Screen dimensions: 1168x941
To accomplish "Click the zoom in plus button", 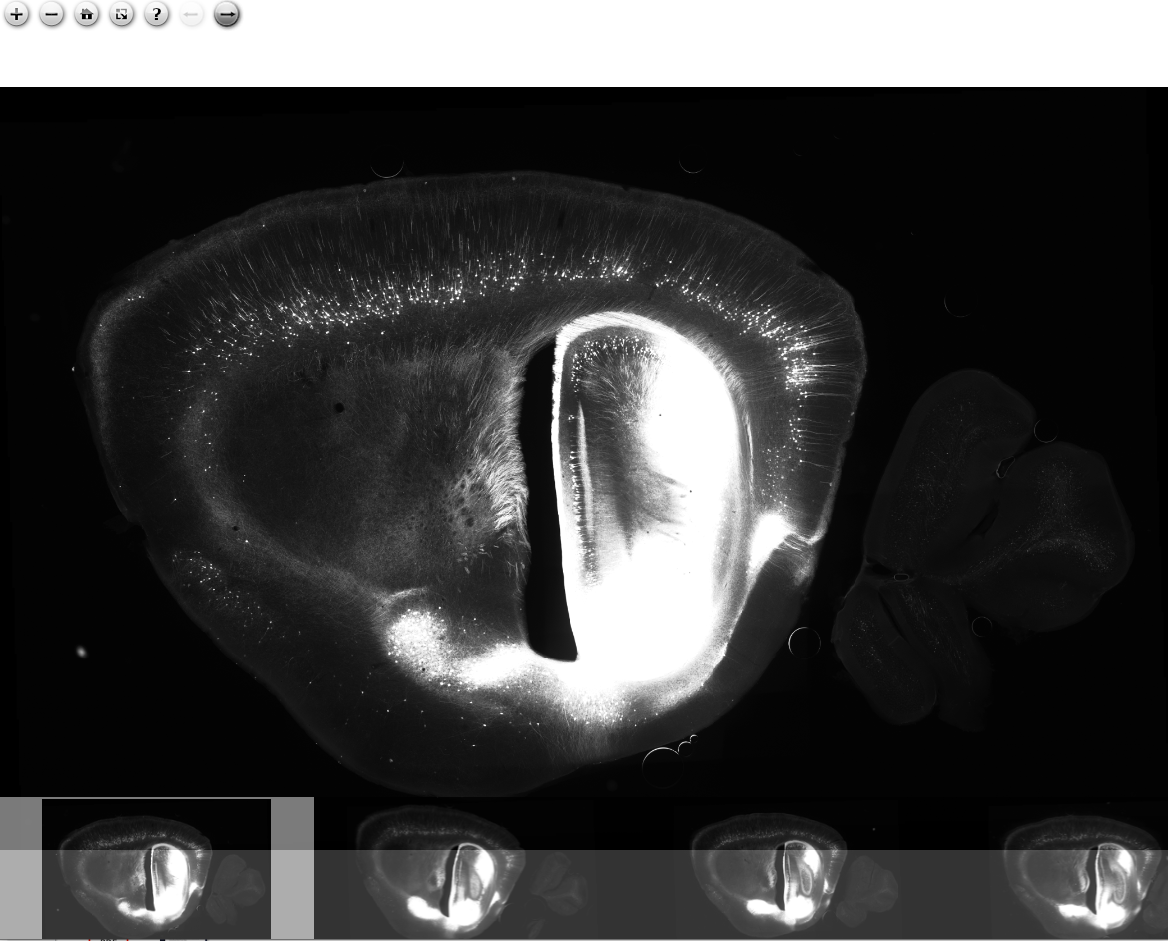I will [x=18, y=15].
